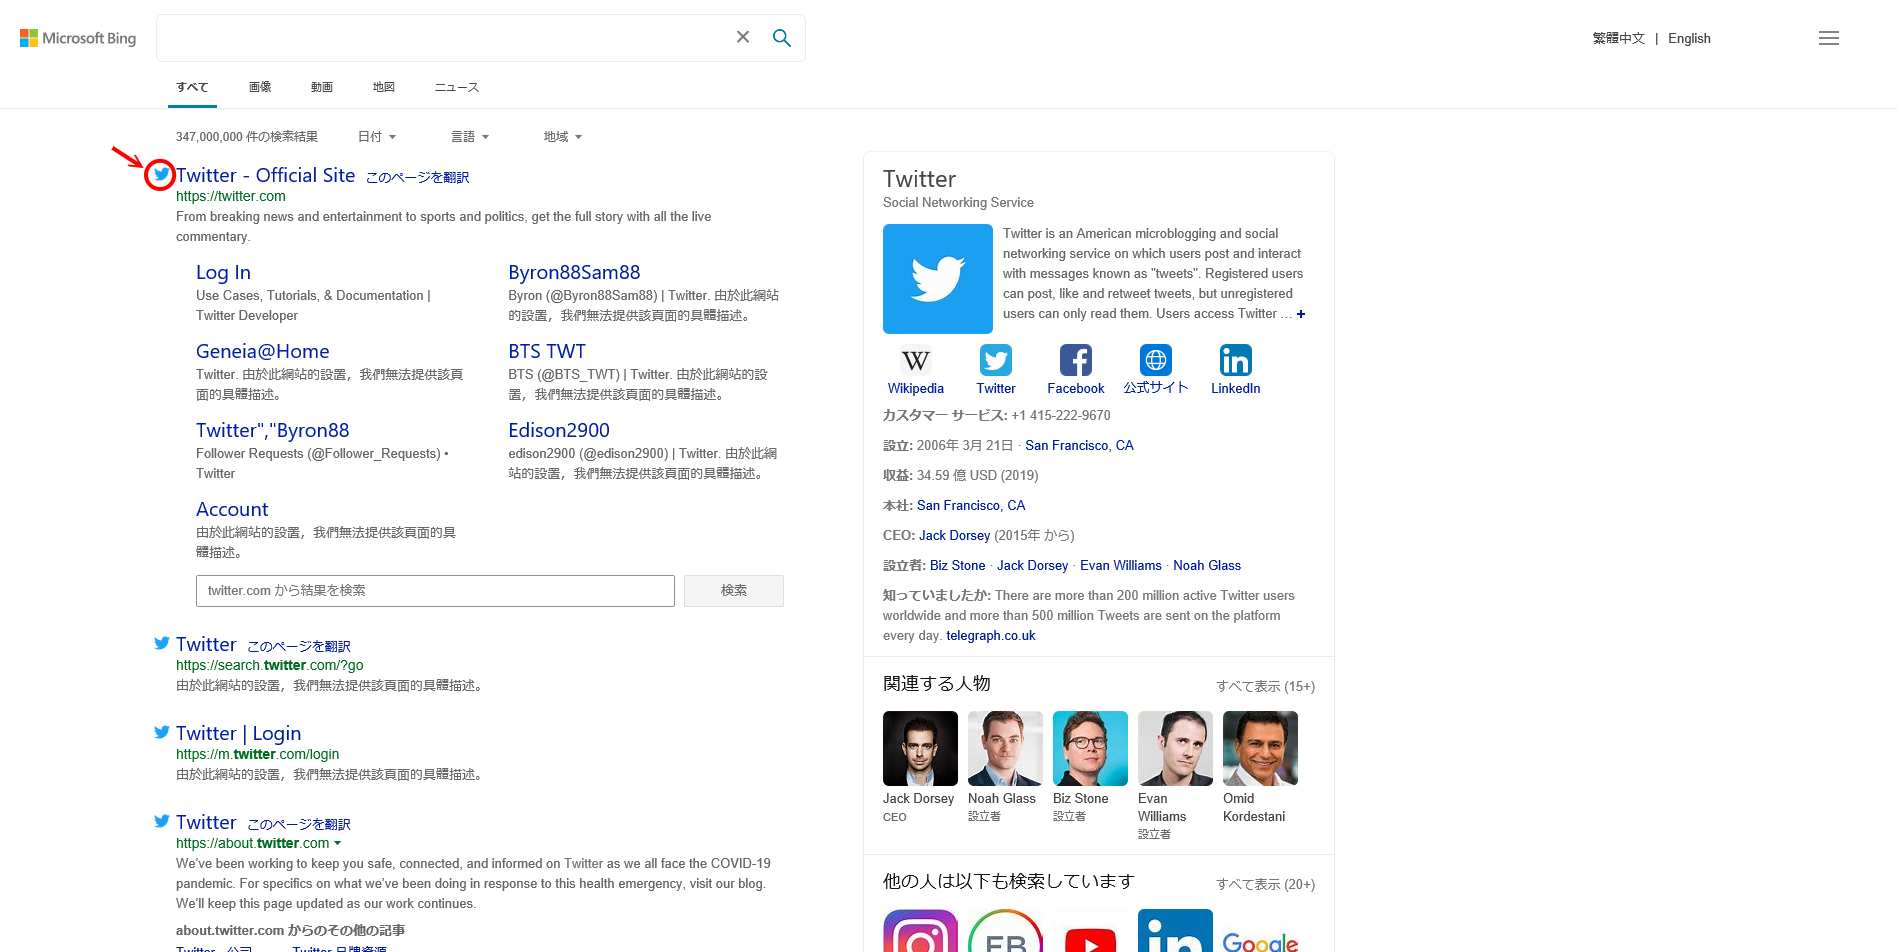Viewport: 1897px width, 952px height.
Task: Expand the Twitter description with plus sign
Action: 1301,314
